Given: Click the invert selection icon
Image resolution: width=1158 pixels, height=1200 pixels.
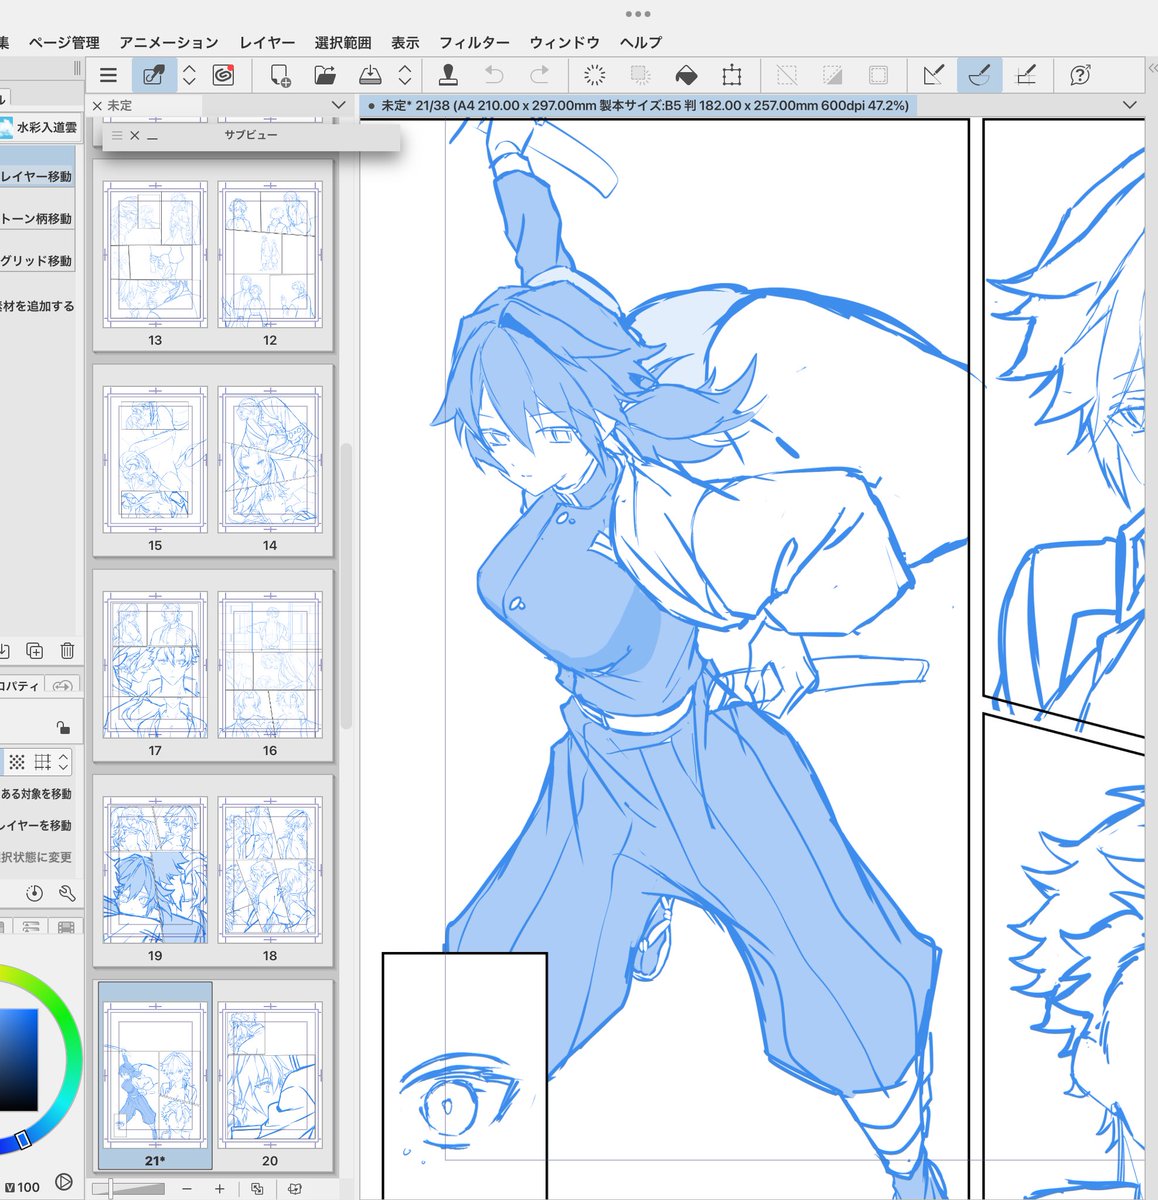Looking at the screenshot, I should pos(832,75).
